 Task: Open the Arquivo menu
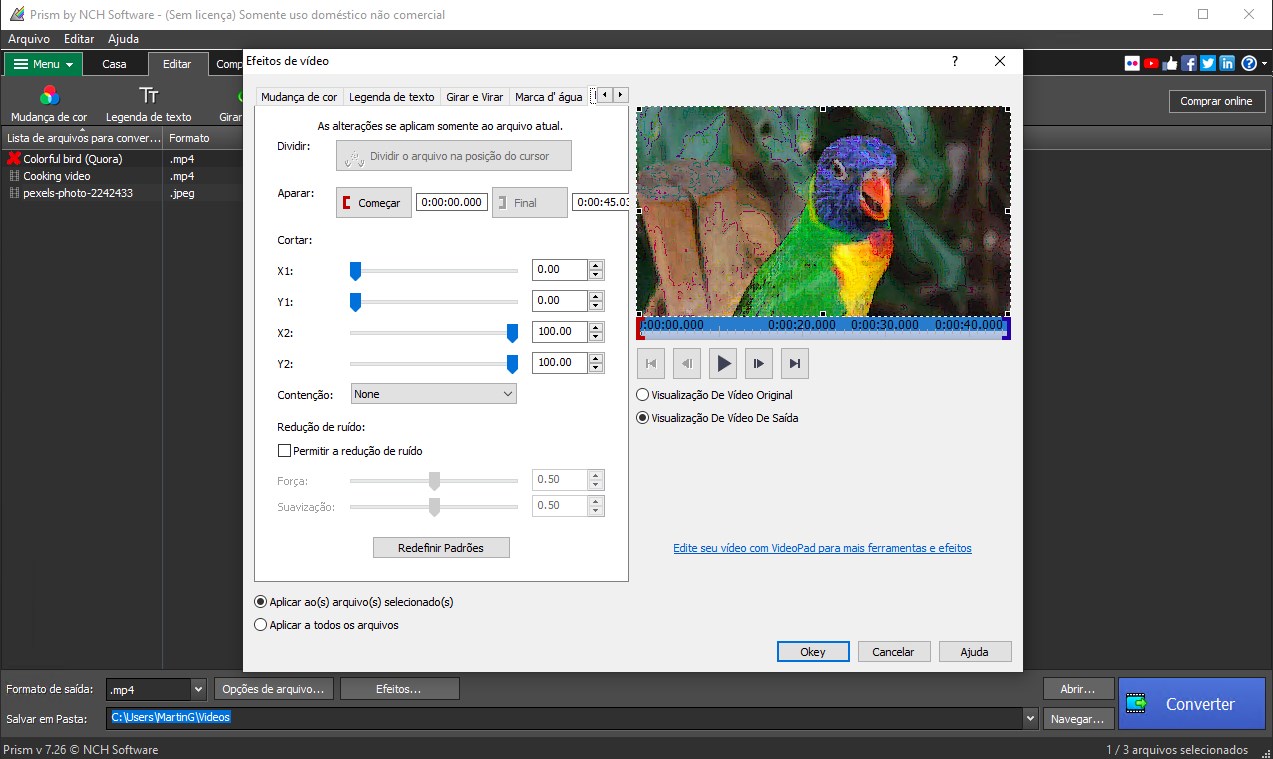29,39
